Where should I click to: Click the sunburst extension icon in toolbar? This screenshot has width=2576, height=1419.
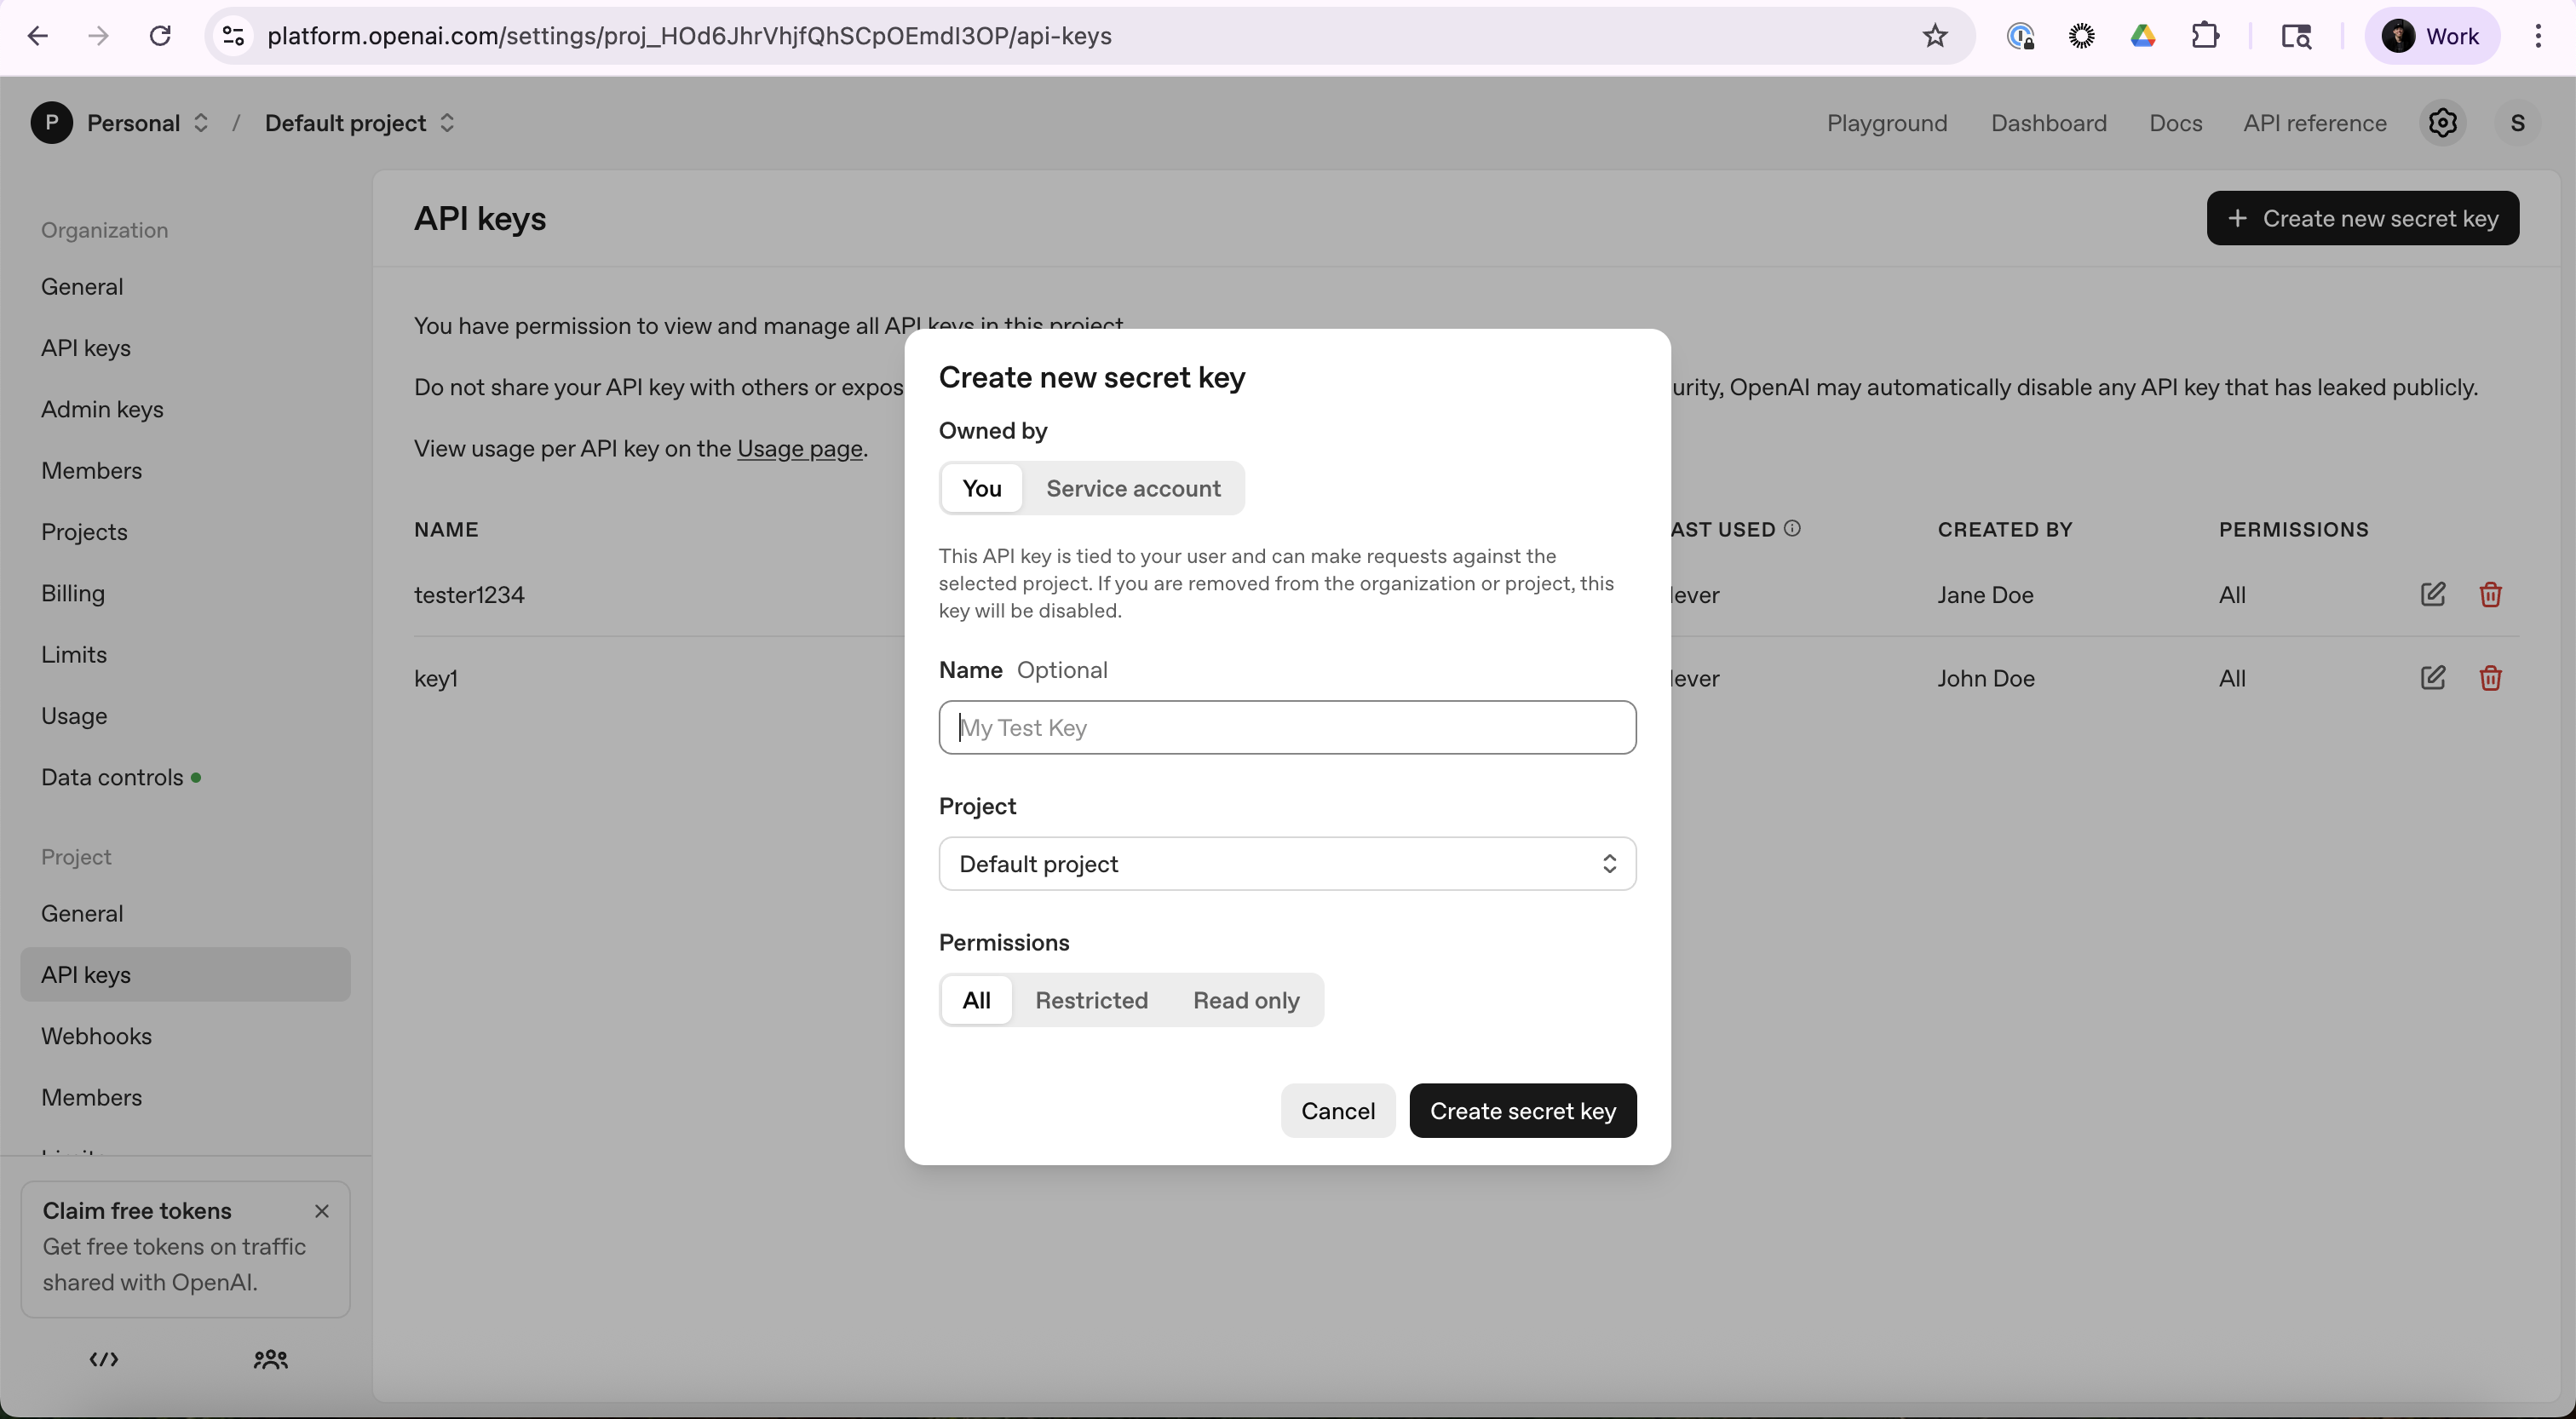[2081, 36]
